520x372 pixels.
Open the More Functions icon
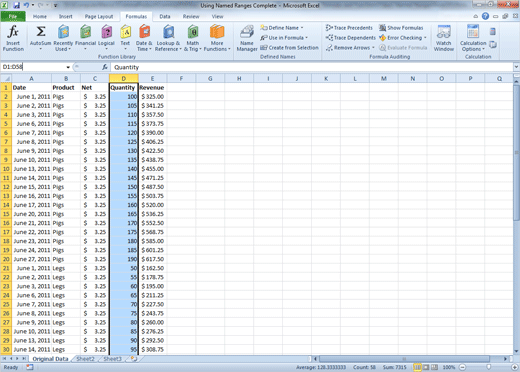(x=217, y=33)
